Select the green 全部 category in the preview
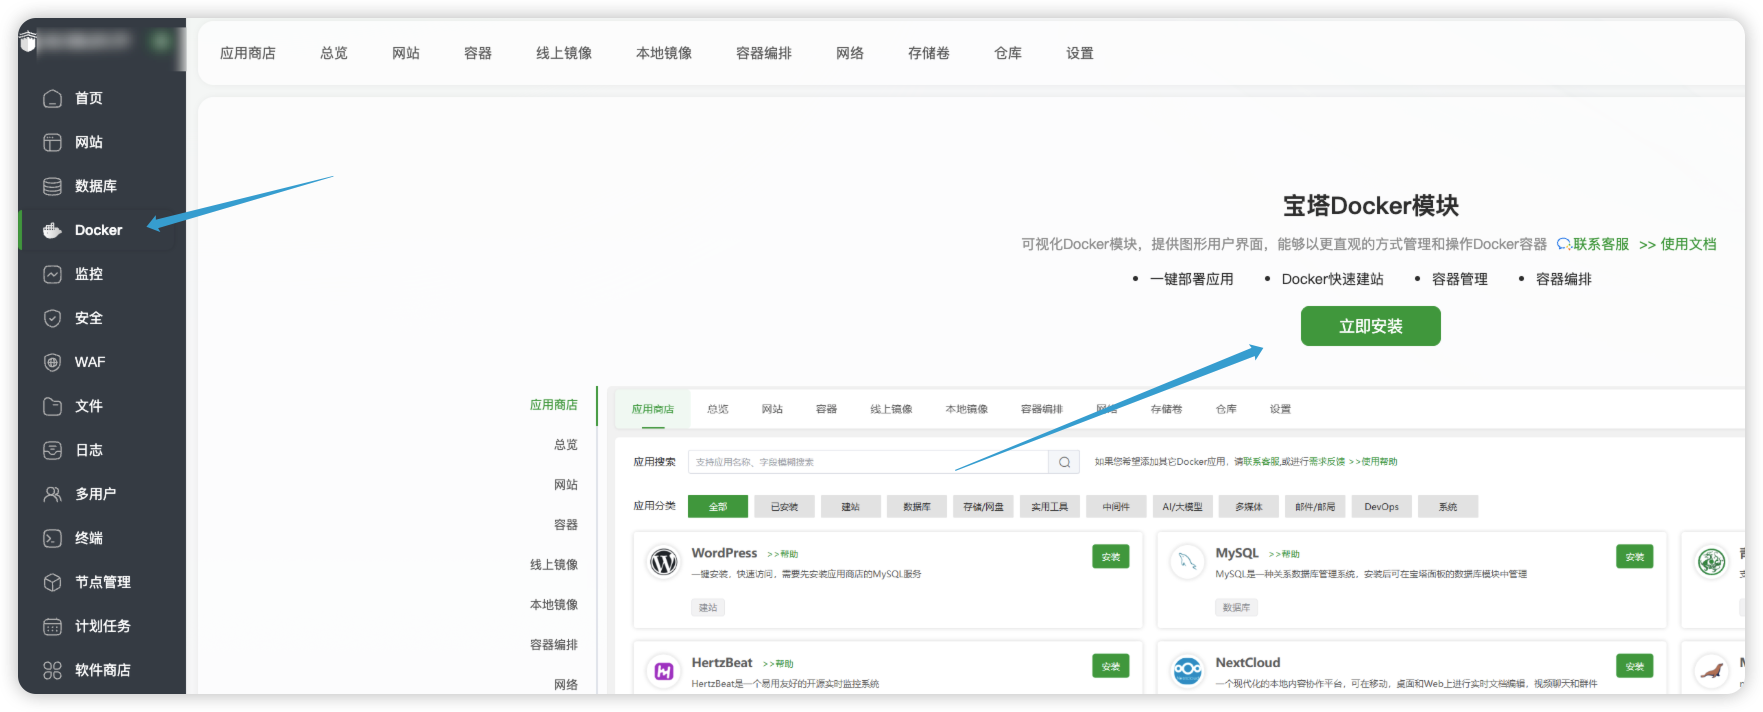Viewport: 1763px width, 712px height. click(x=718, y=507)
